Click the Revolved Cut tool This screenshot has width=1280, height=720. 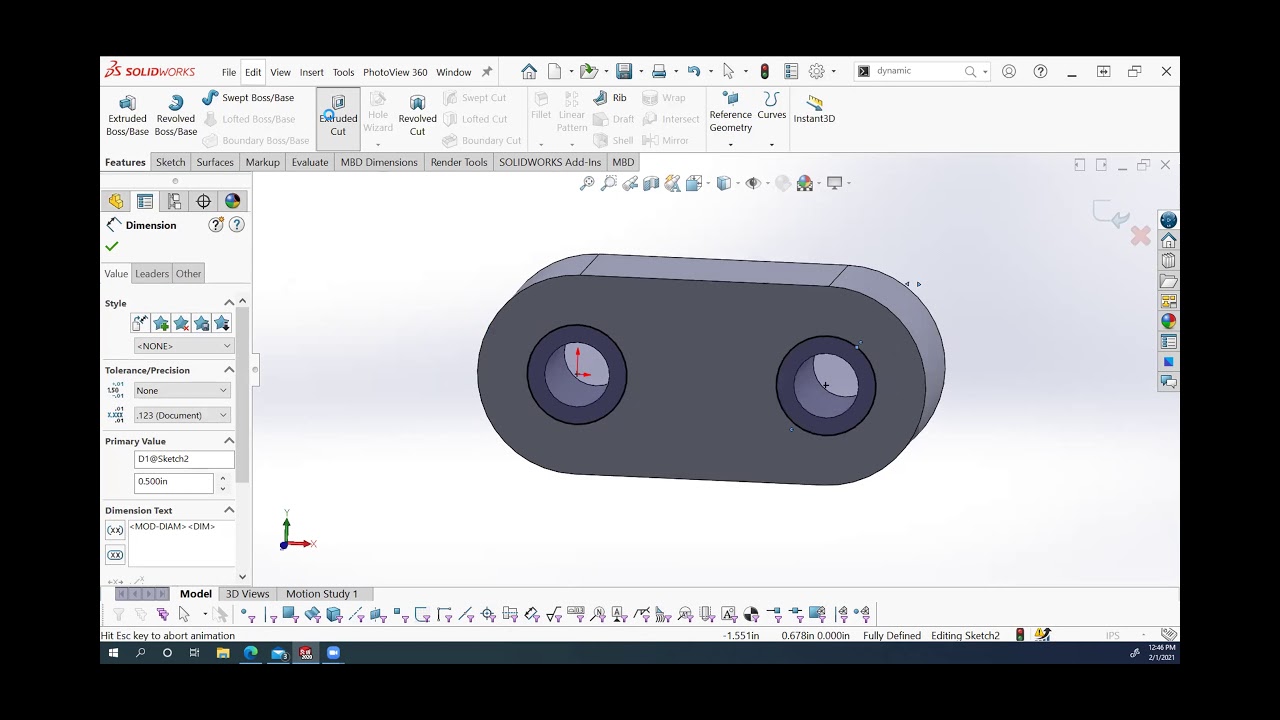coord(417,116)
